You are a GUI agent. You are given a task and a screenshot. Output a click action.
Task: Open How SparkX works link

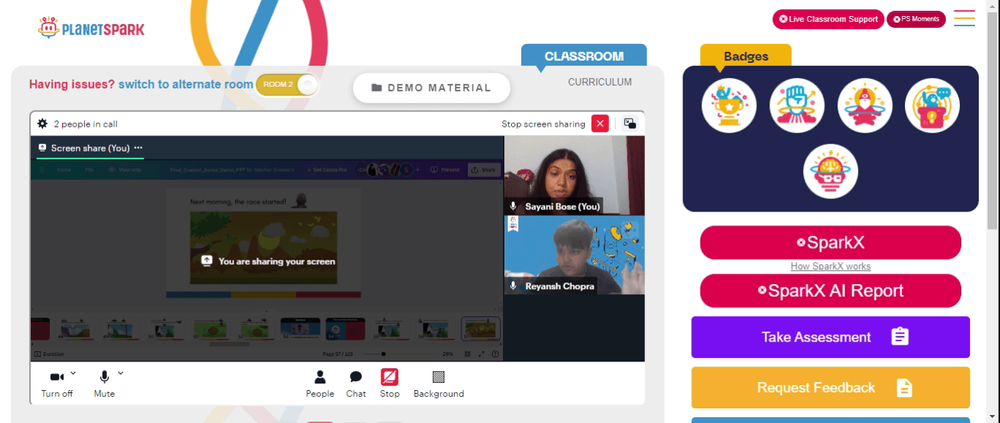[x=830, y=267]
